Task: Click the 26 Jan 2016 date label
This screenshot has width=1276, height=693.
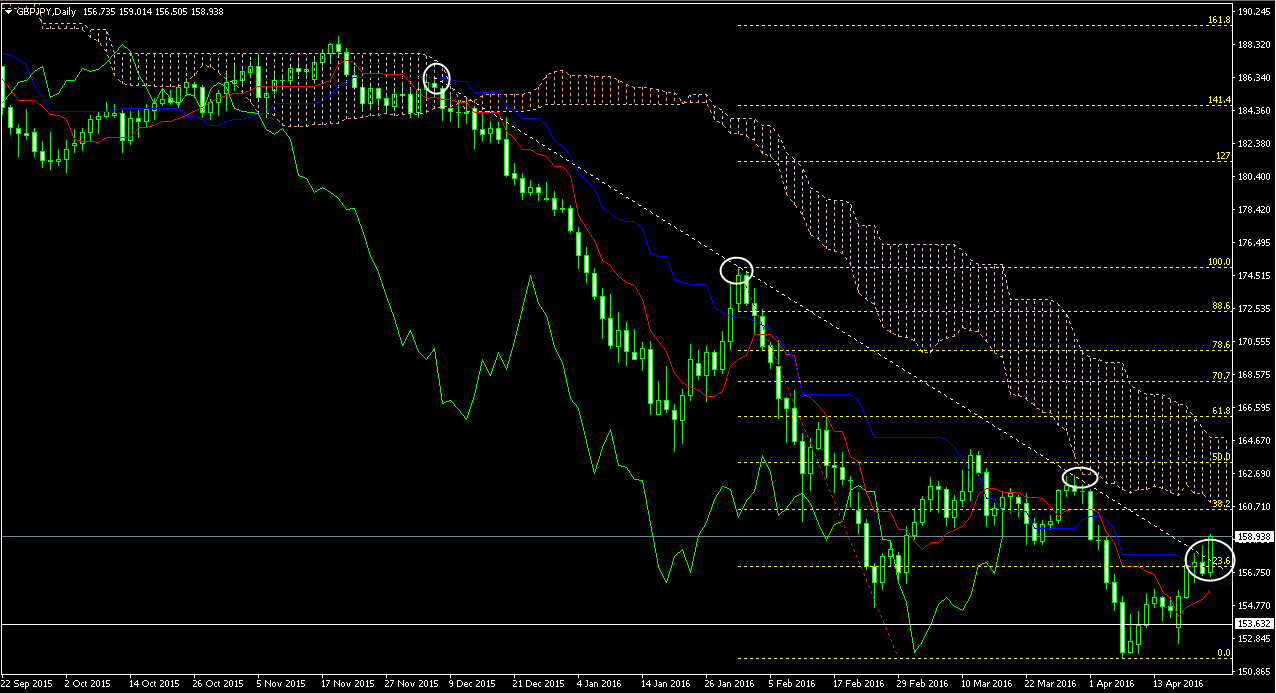Action: tap(731, 684)
